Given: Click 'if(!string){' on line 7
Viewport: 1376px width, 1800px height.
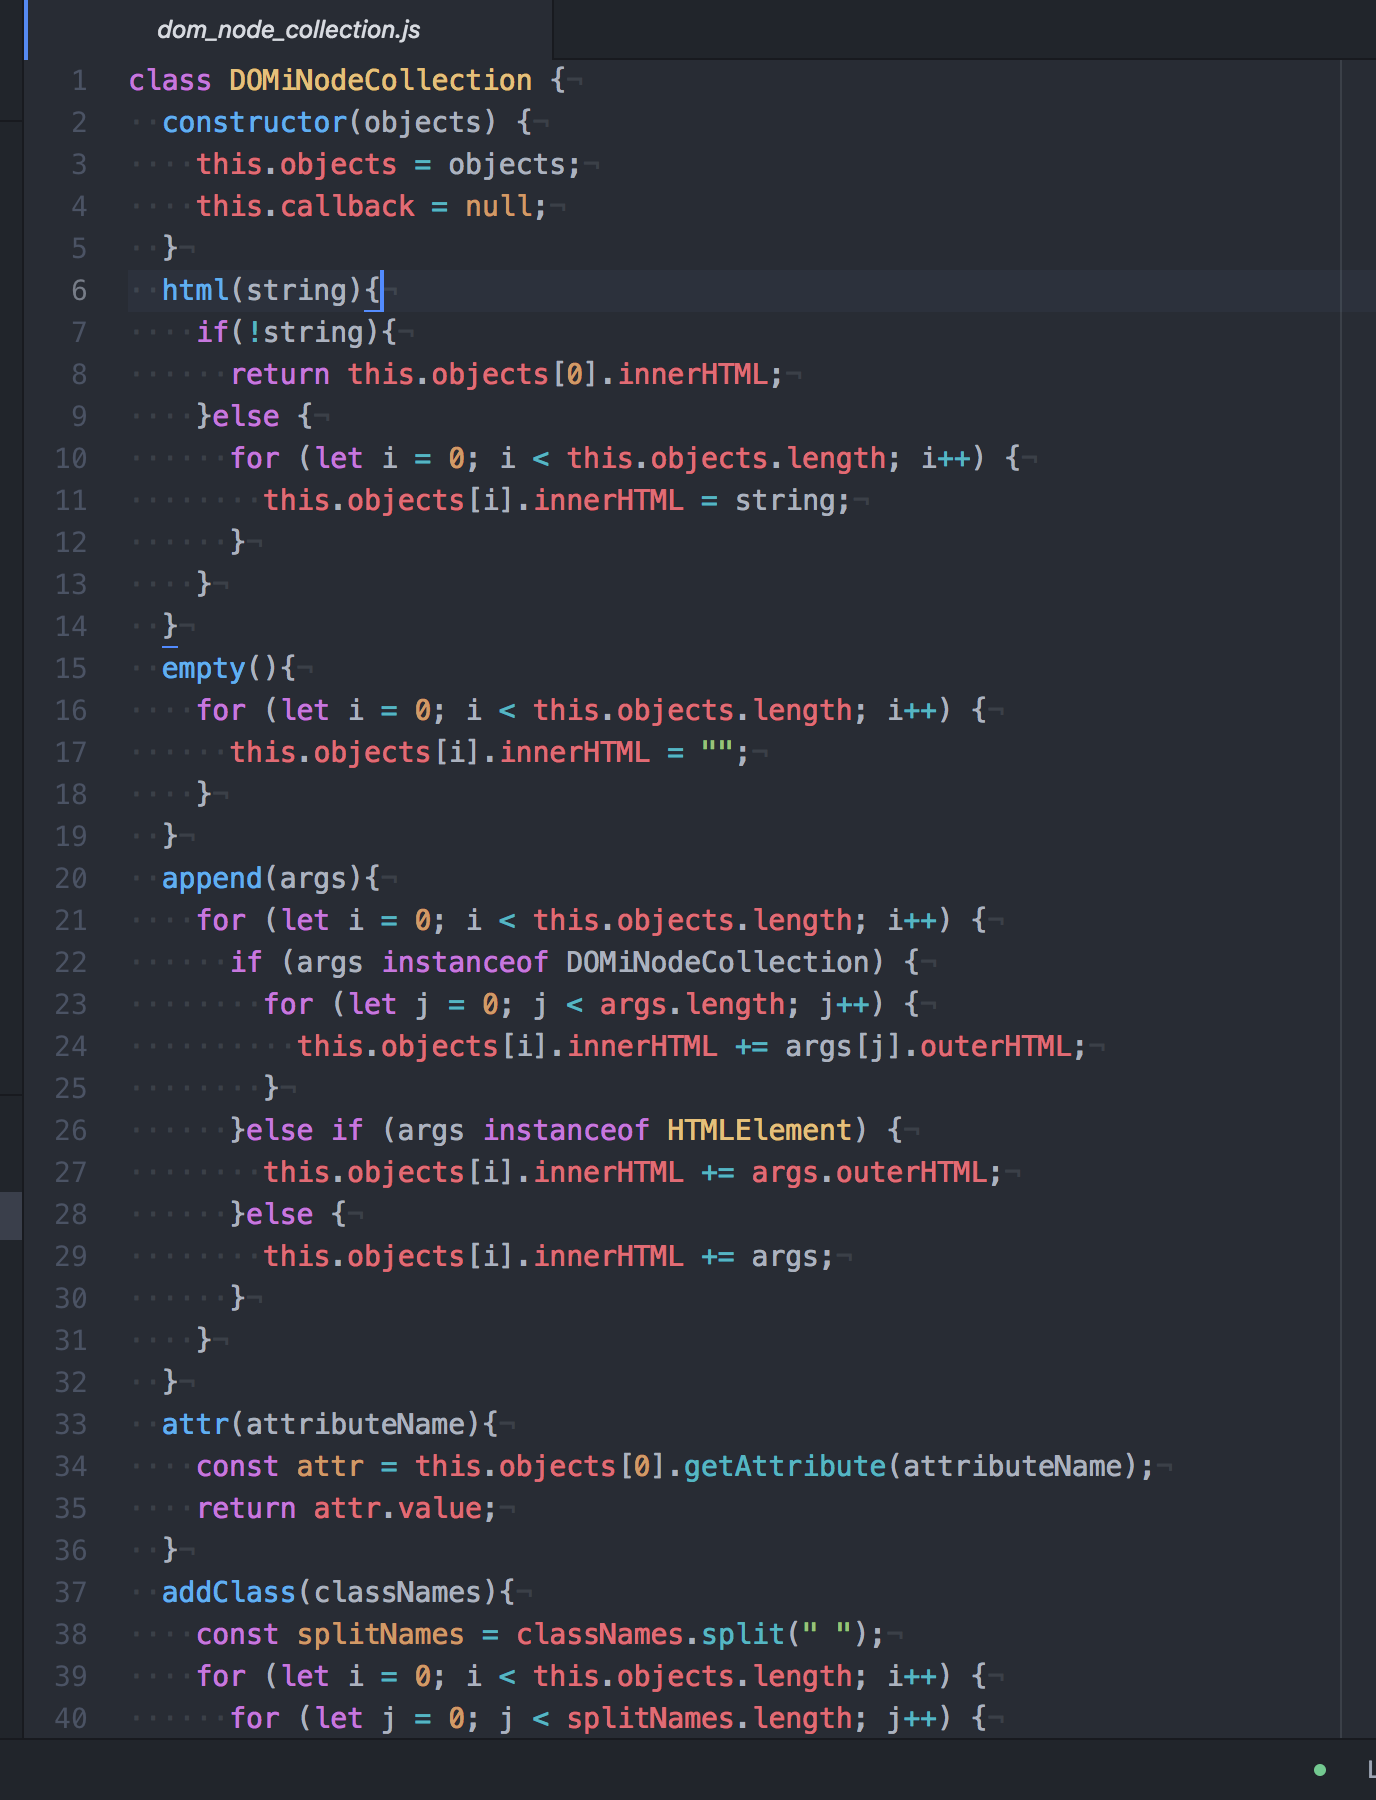Looking at the screenshot, I should click(x=296, y=332).
